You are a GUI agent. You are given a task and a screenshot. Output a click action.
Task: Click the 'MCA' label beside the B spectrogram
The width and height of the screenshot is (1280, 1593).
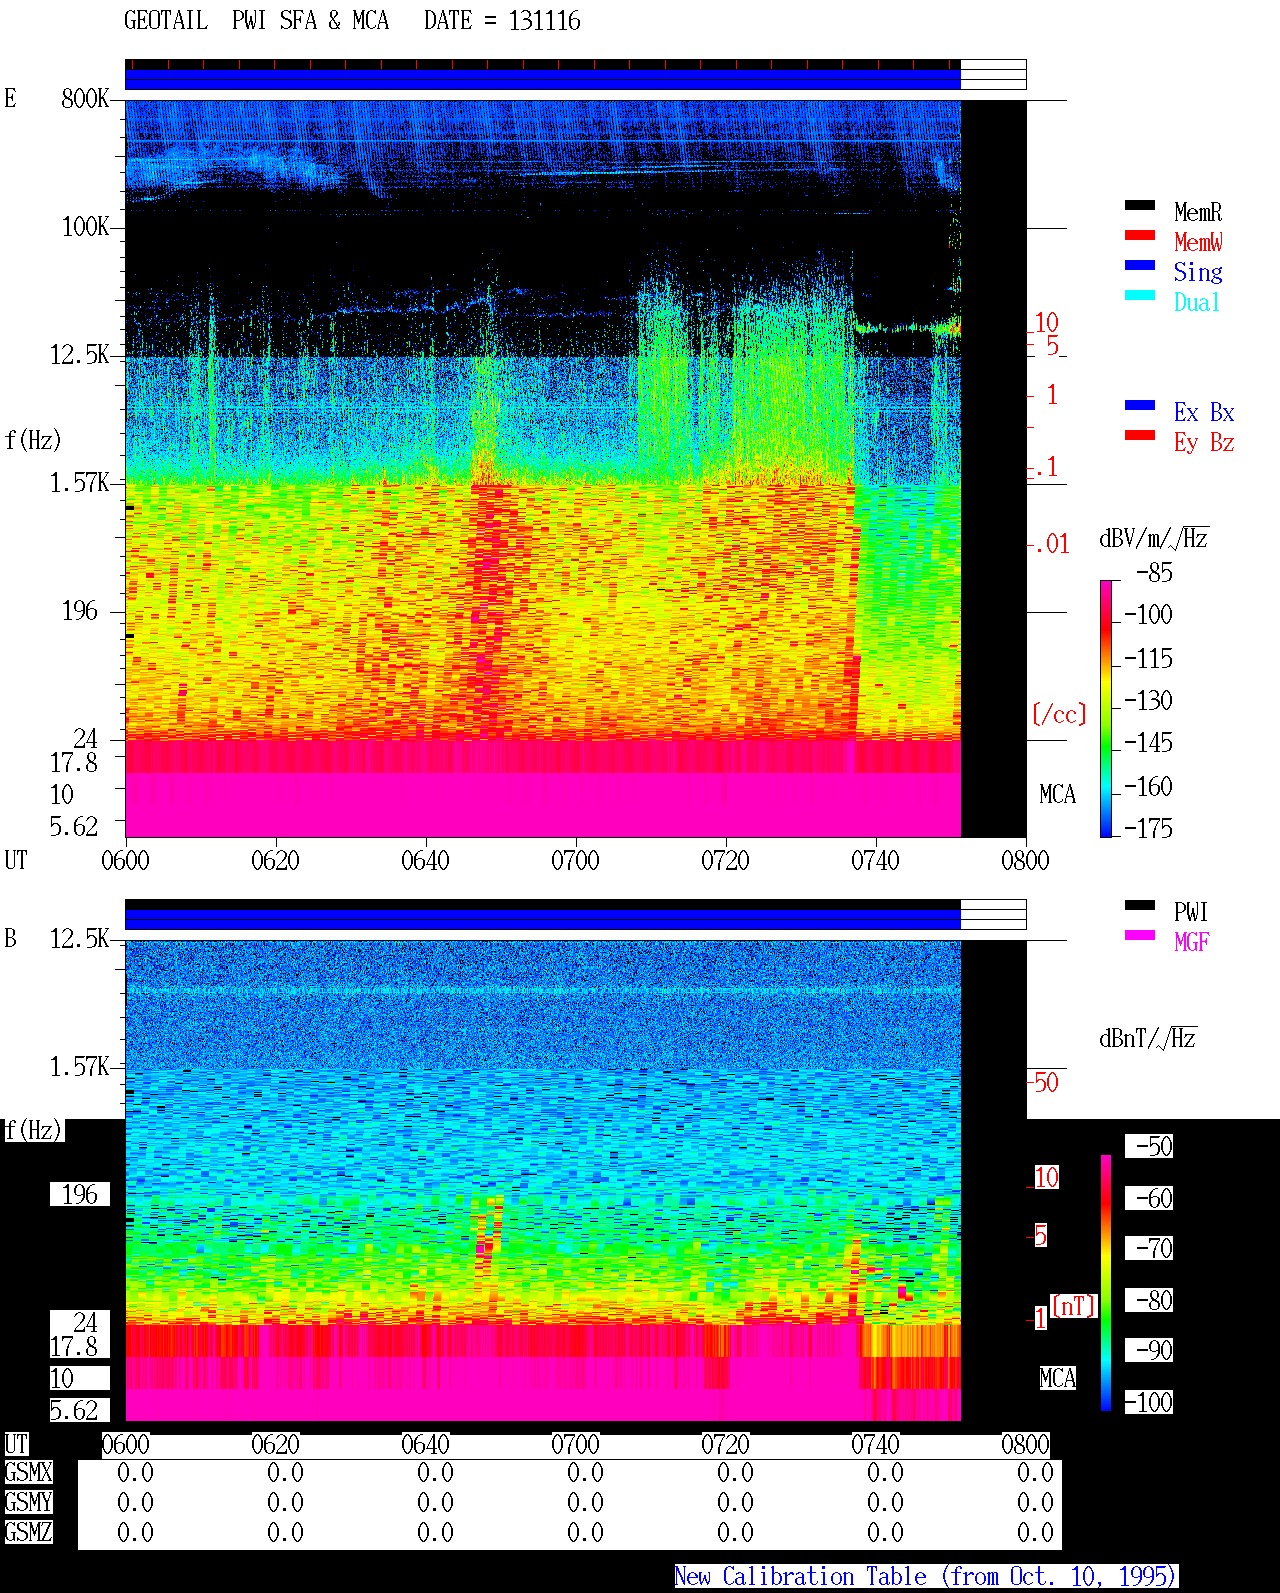1057,1379
